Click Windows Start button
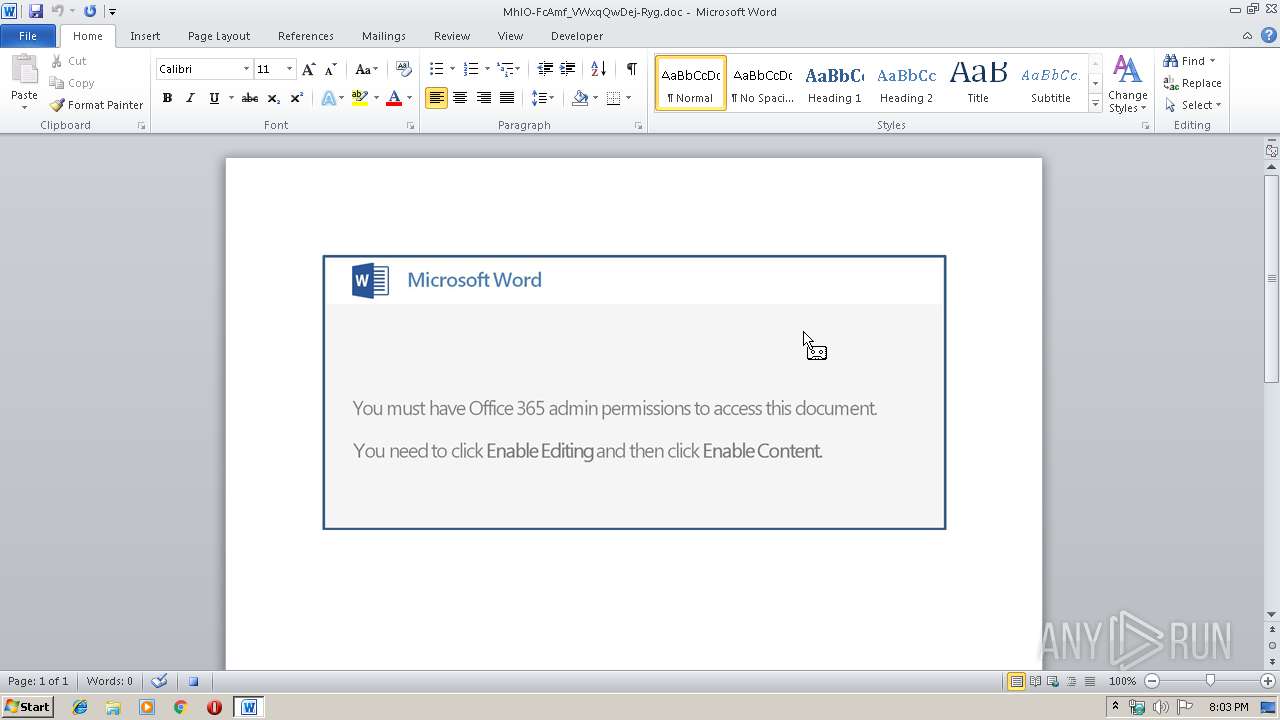This screenshot has height=720, width=1280. (27, 707)
